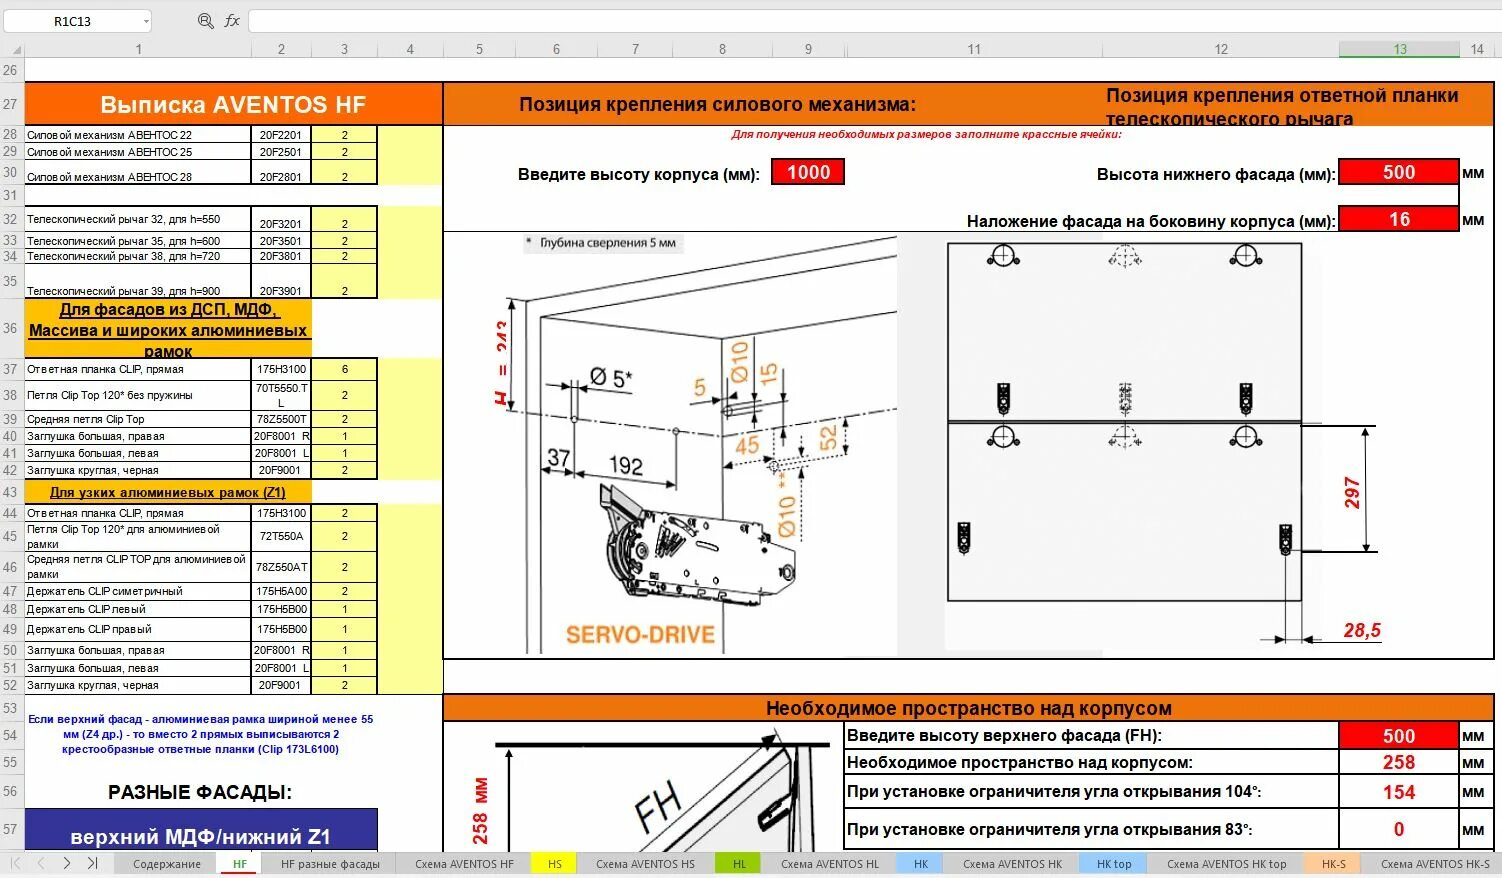Open the Name Box dropdown arrow

[x=146, y=21]
